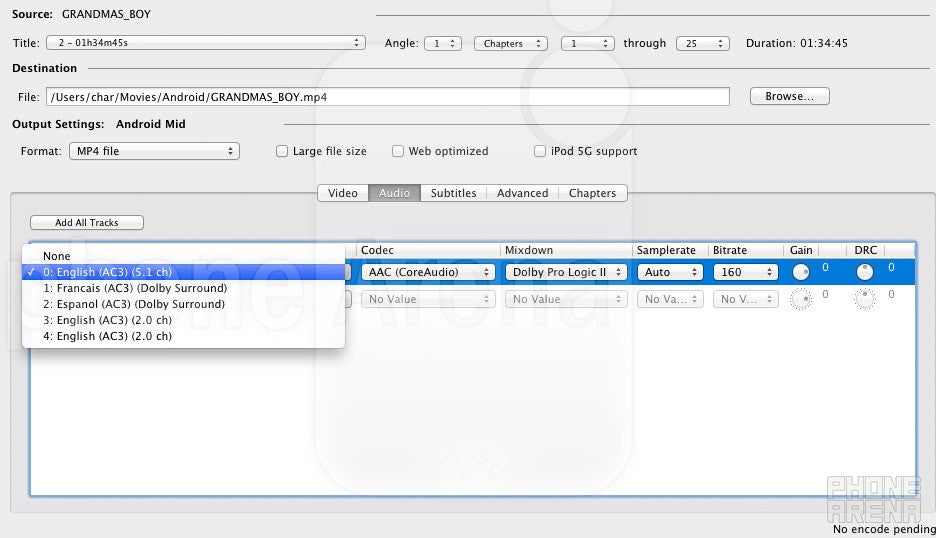Image resolution: width=936 pixels, height=538 pixels.
Task: Click the 'GRANDMAS_BOY' source name text
Action: [106, 14]
